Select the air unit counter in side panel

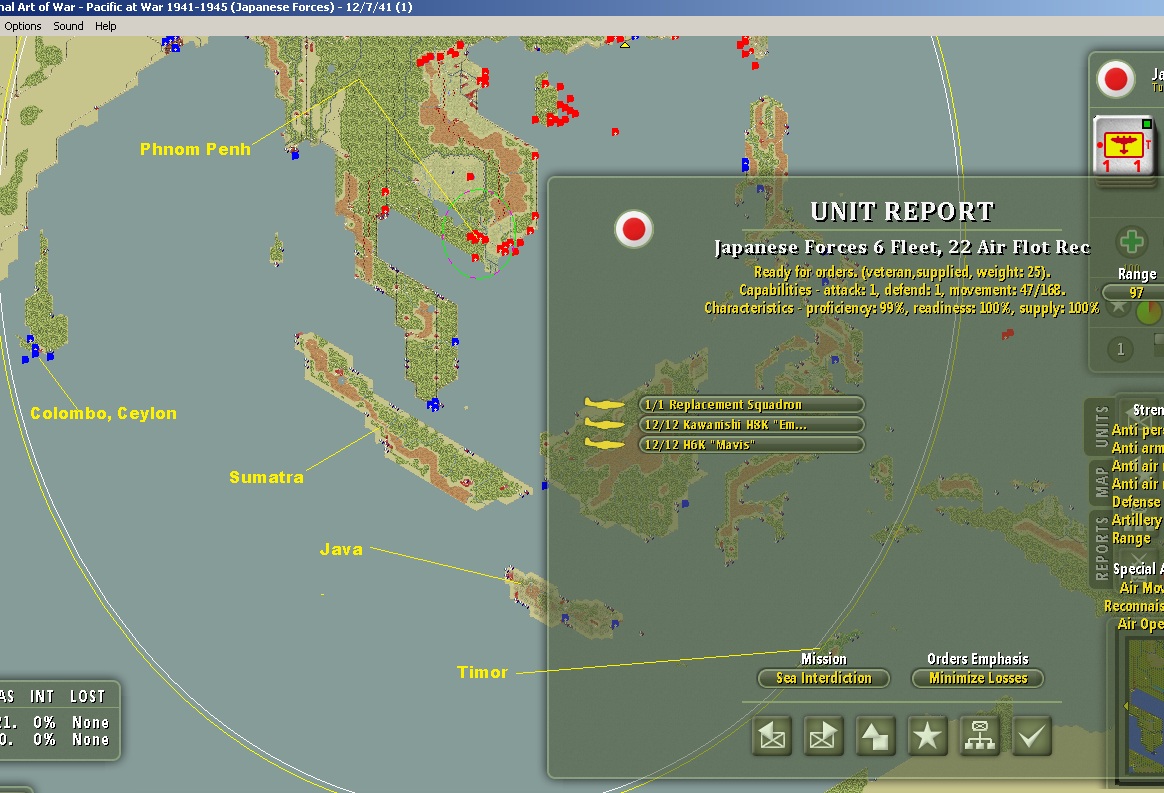[x=1123, y=146]
